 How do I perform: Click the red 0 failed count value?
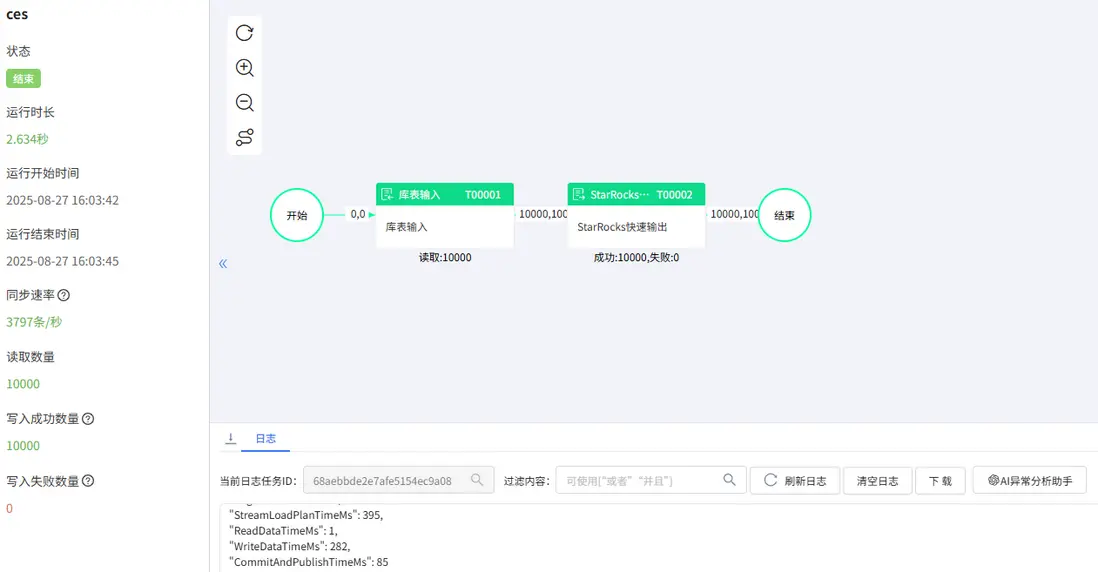[9, 508]
